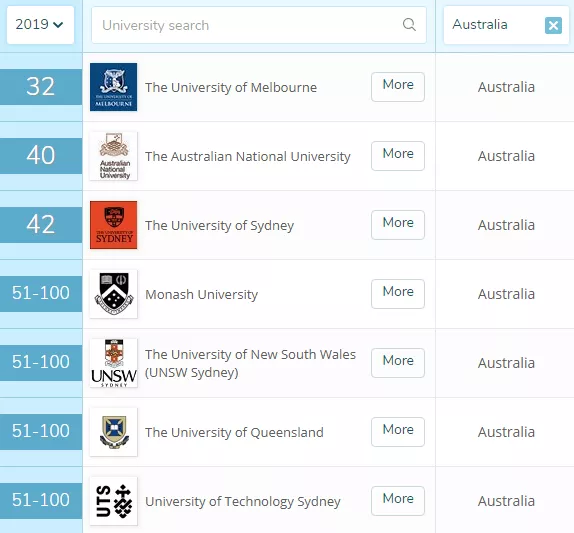Open University of Technology Sydney name link
Viewport: 574px width, 533px height.
click(243, 502)
